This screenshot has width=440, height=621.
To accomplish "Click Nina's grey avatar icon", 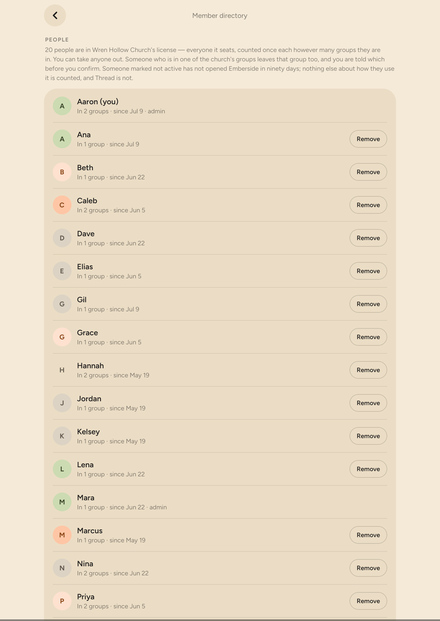I will (62, 568).
